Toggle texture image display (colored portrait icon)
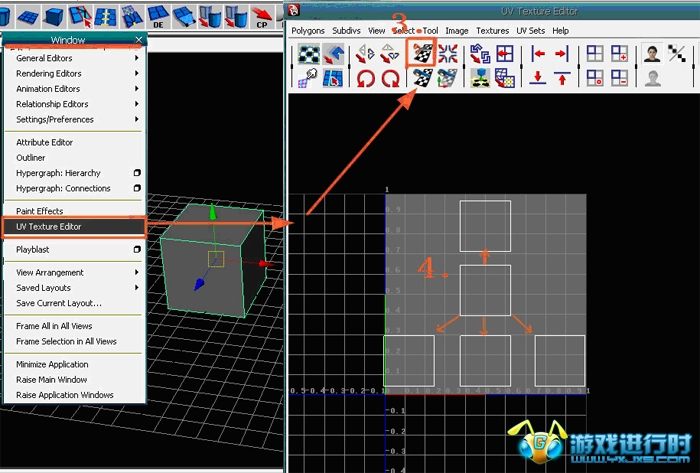This screenshot has width=700, height=473. pyautogui.click(x=652, y=54)
